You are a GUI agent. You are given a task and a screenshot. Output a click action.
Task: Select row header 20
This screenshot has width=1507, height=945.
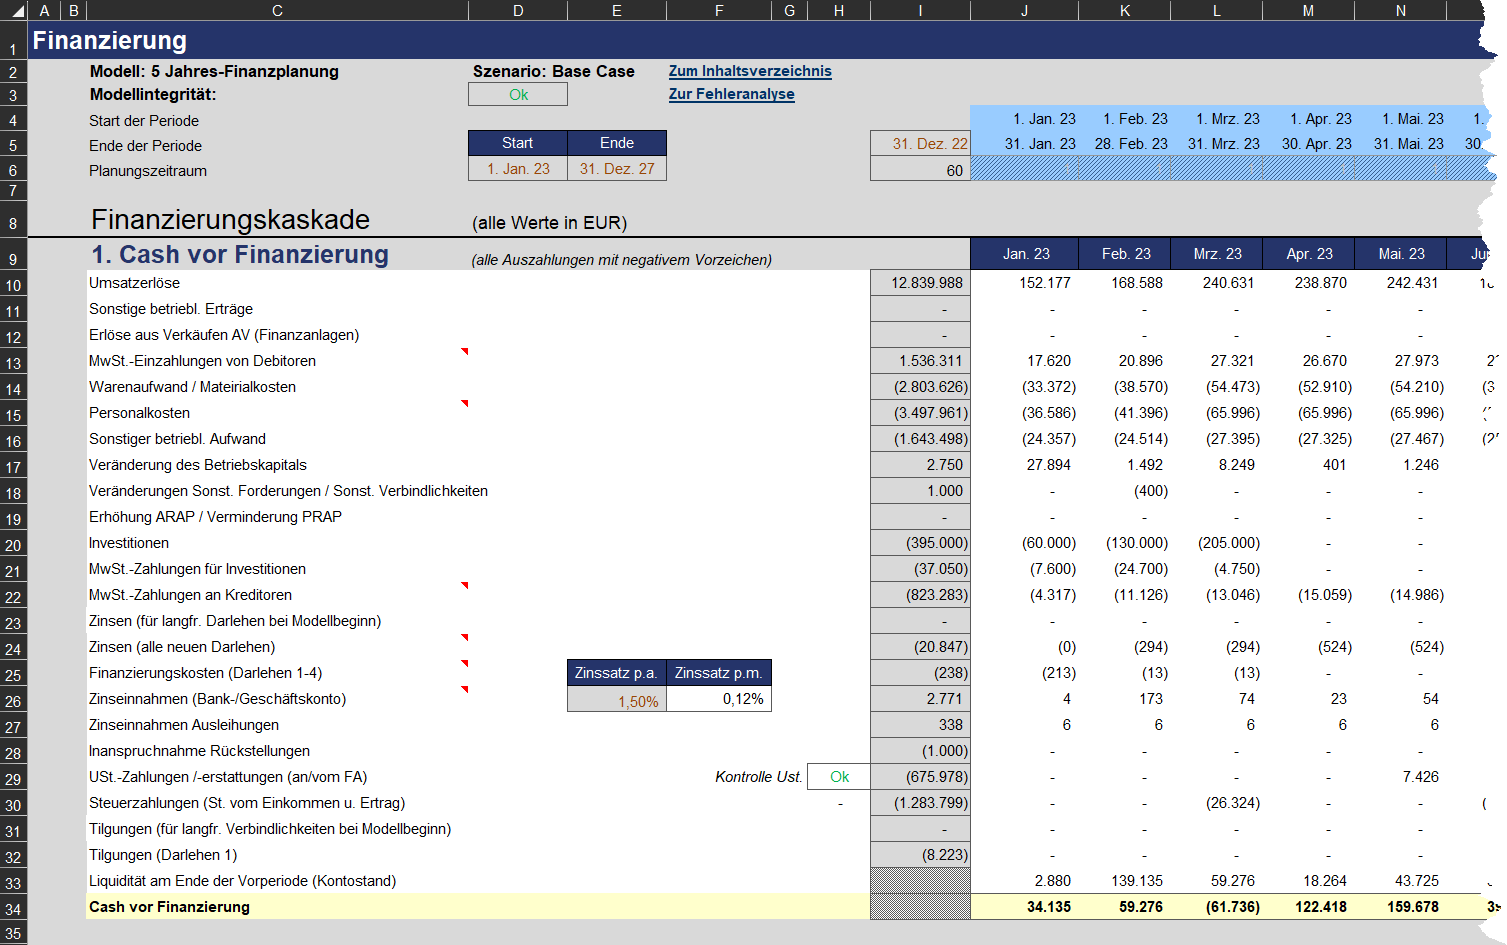[x=13, y=544]
